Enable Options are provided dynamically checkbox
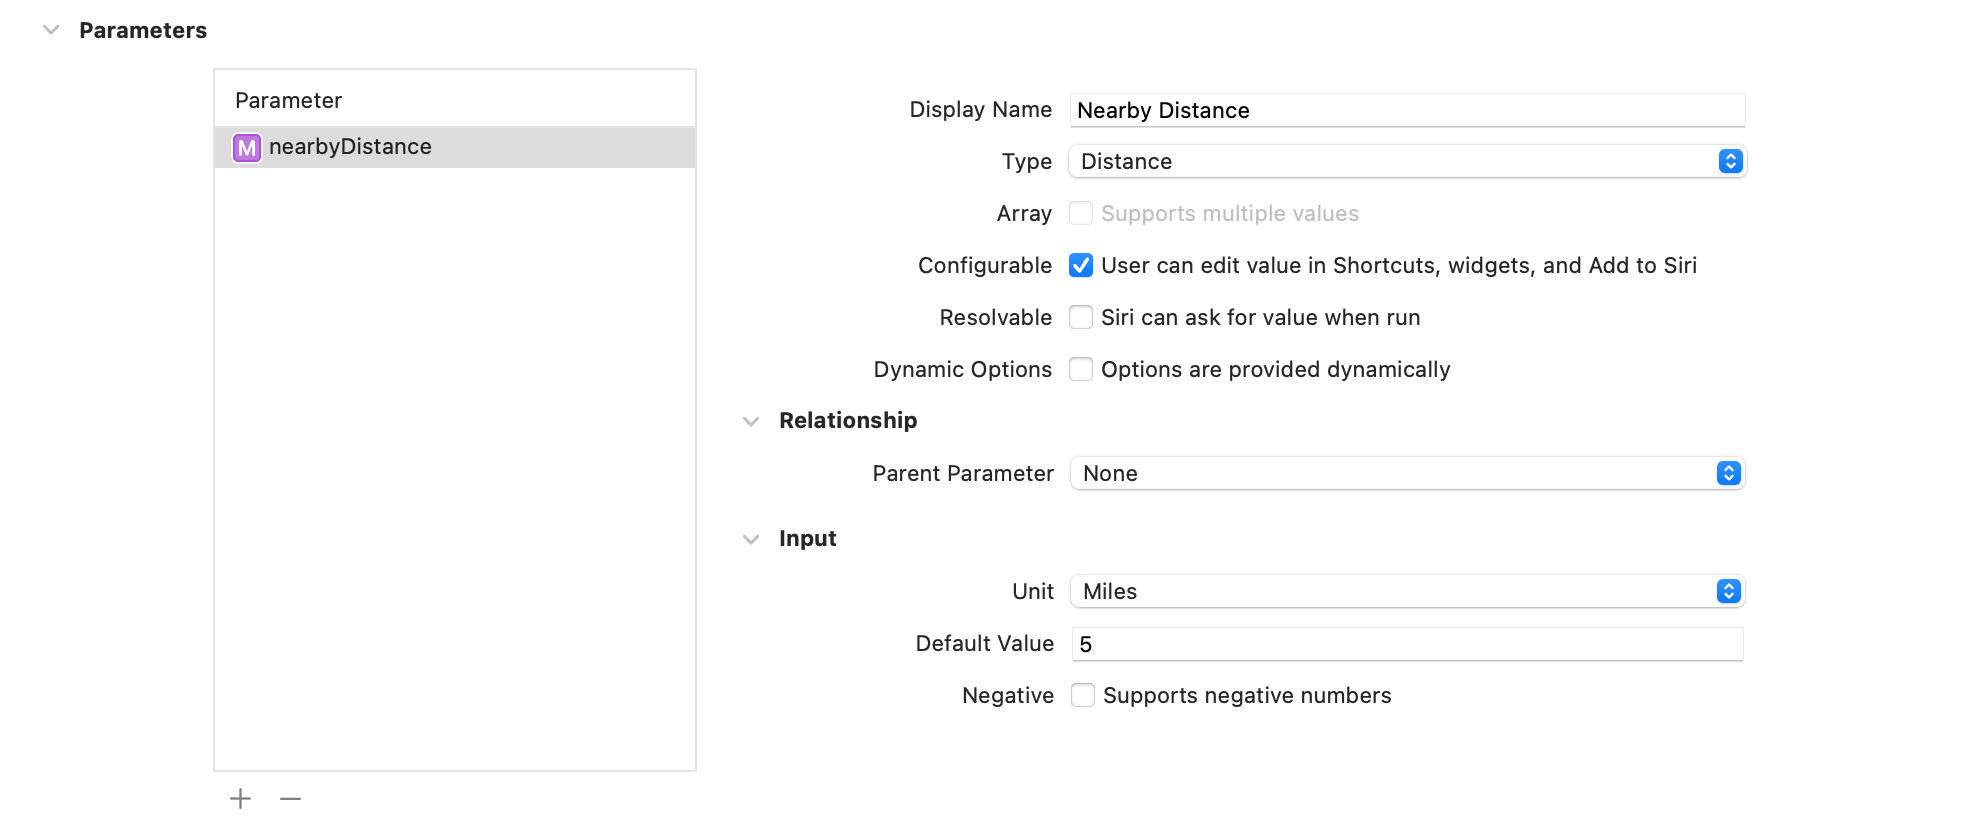Viewport: 1970px width, 824px height. coord(1081,370)
